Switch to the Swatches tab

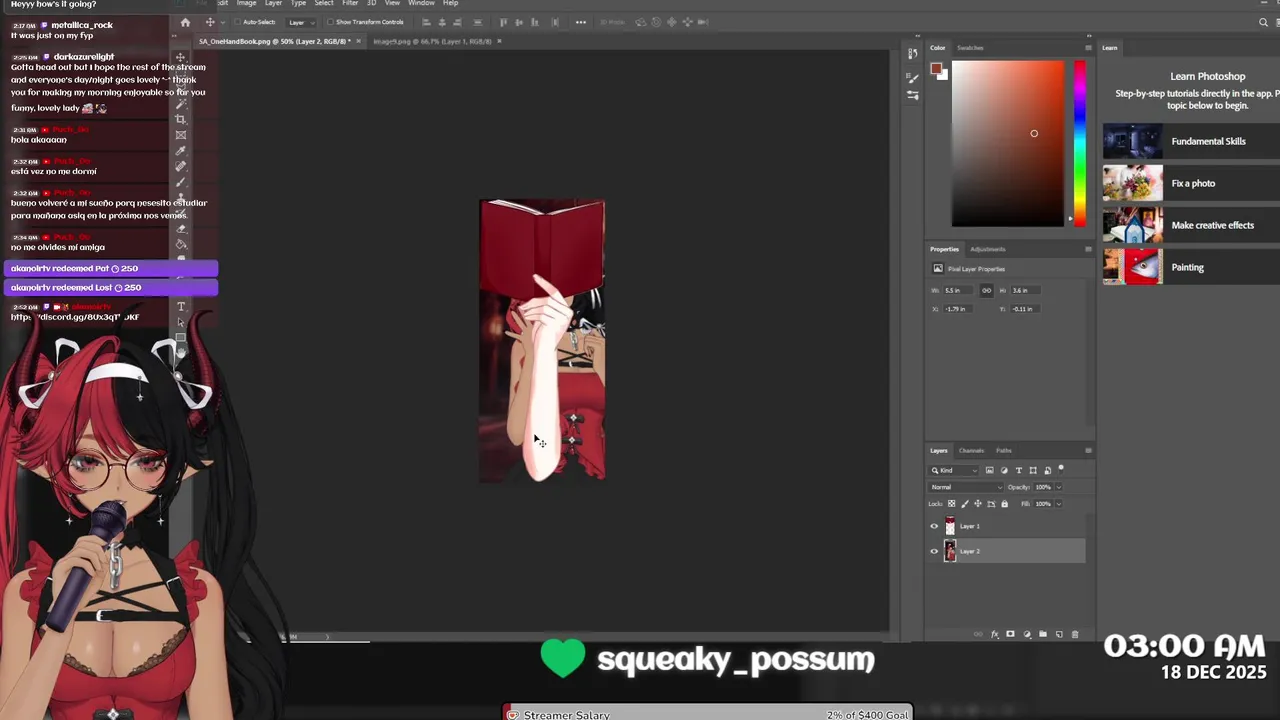970,48
